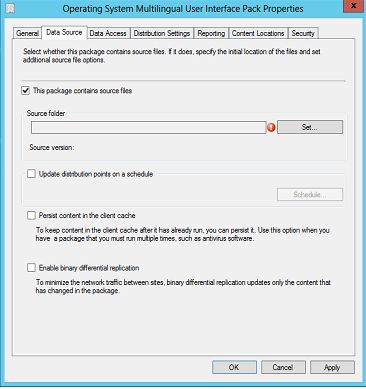Open the Data Access tab
Screen dimensions: 366x389
tap(108, 33)
